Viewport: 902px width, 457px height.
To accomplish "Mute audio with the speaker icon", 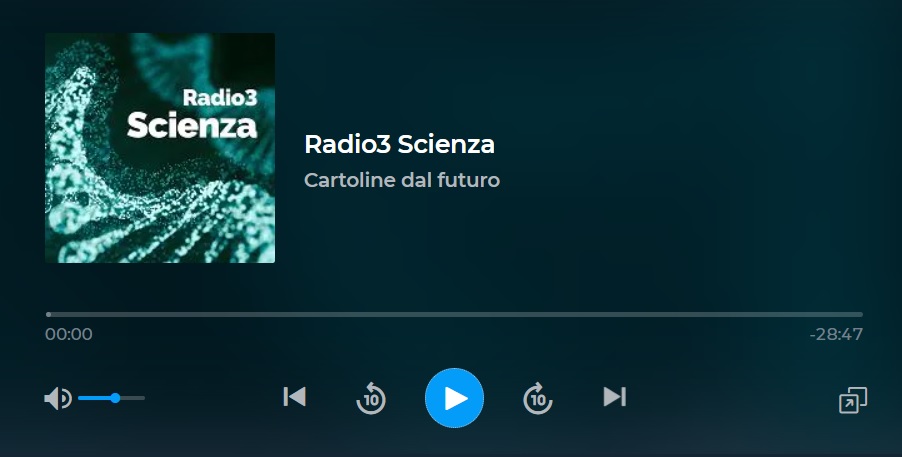I will pyautogui.click(x=58, y=398).
